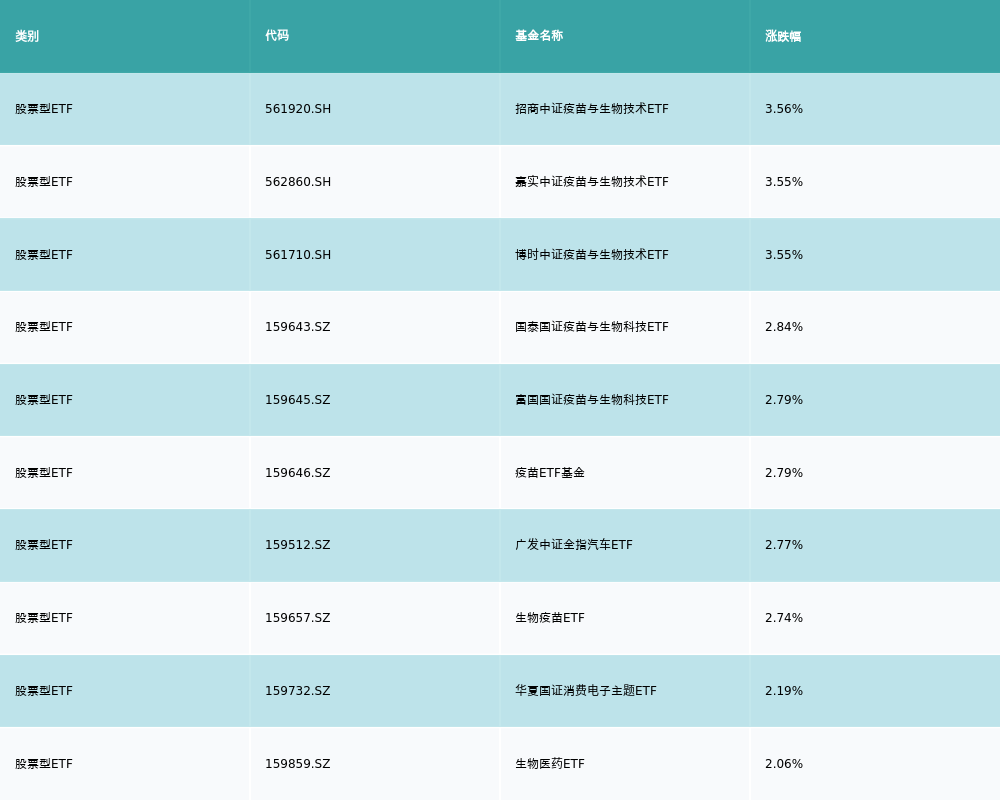Click 股票型ETF in the 159859.SZ row
Viewport: 1000px width, 800px height.
[x=44, y=764]
